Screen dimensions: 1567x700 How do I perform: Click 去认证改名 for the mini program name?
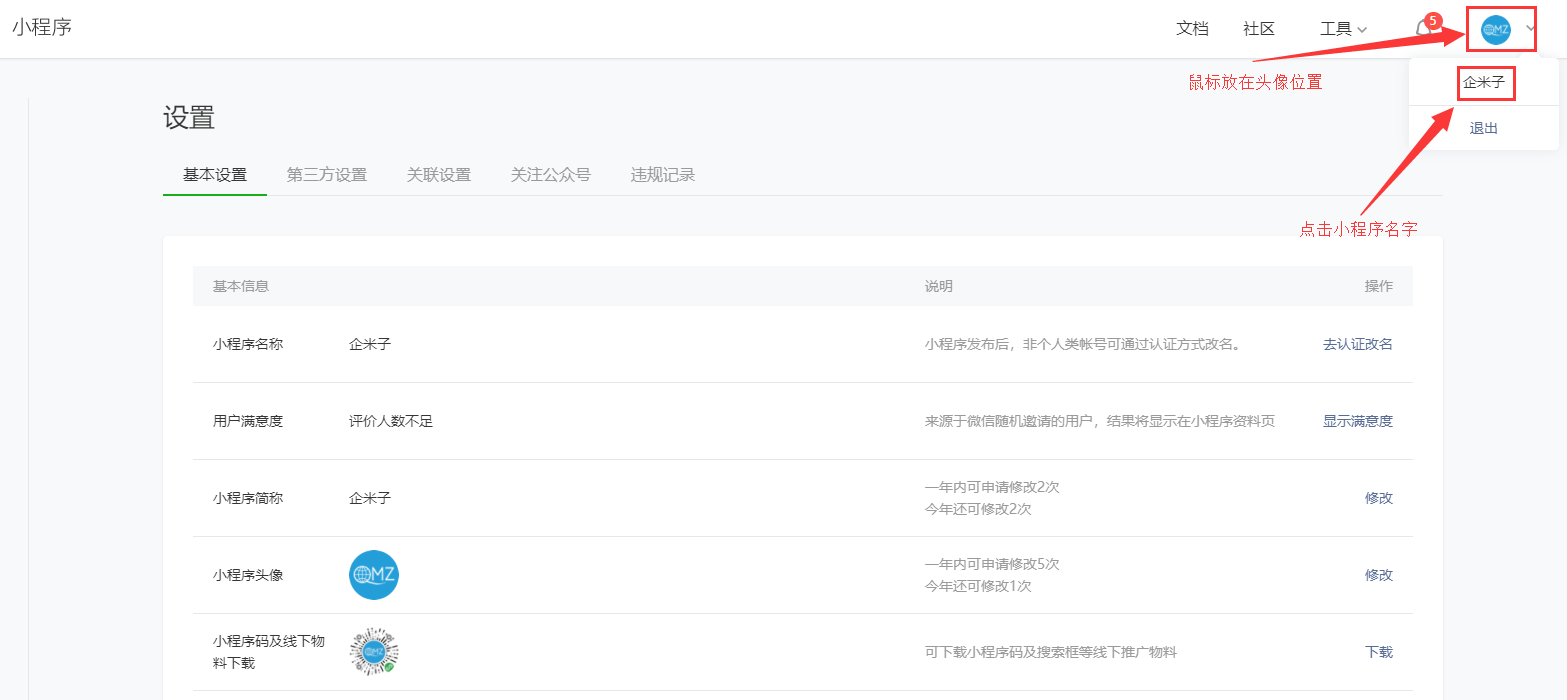click(1358, 344)
